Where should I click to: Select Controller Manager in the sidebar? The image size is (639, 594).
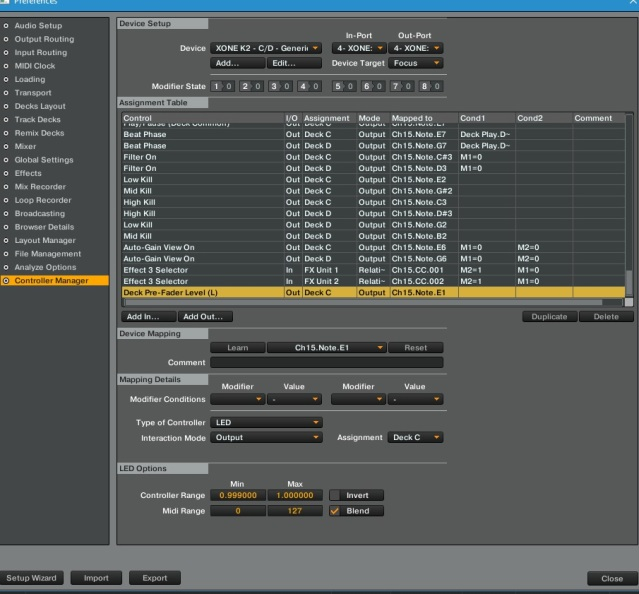(52, 280)
